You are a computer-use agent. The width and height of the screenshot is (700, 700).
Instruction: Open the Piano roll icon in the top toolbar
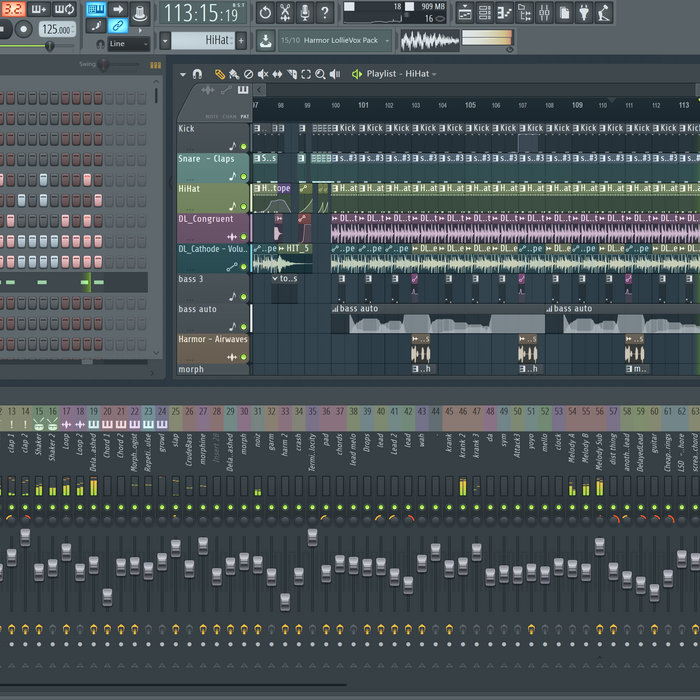[504, 13]
